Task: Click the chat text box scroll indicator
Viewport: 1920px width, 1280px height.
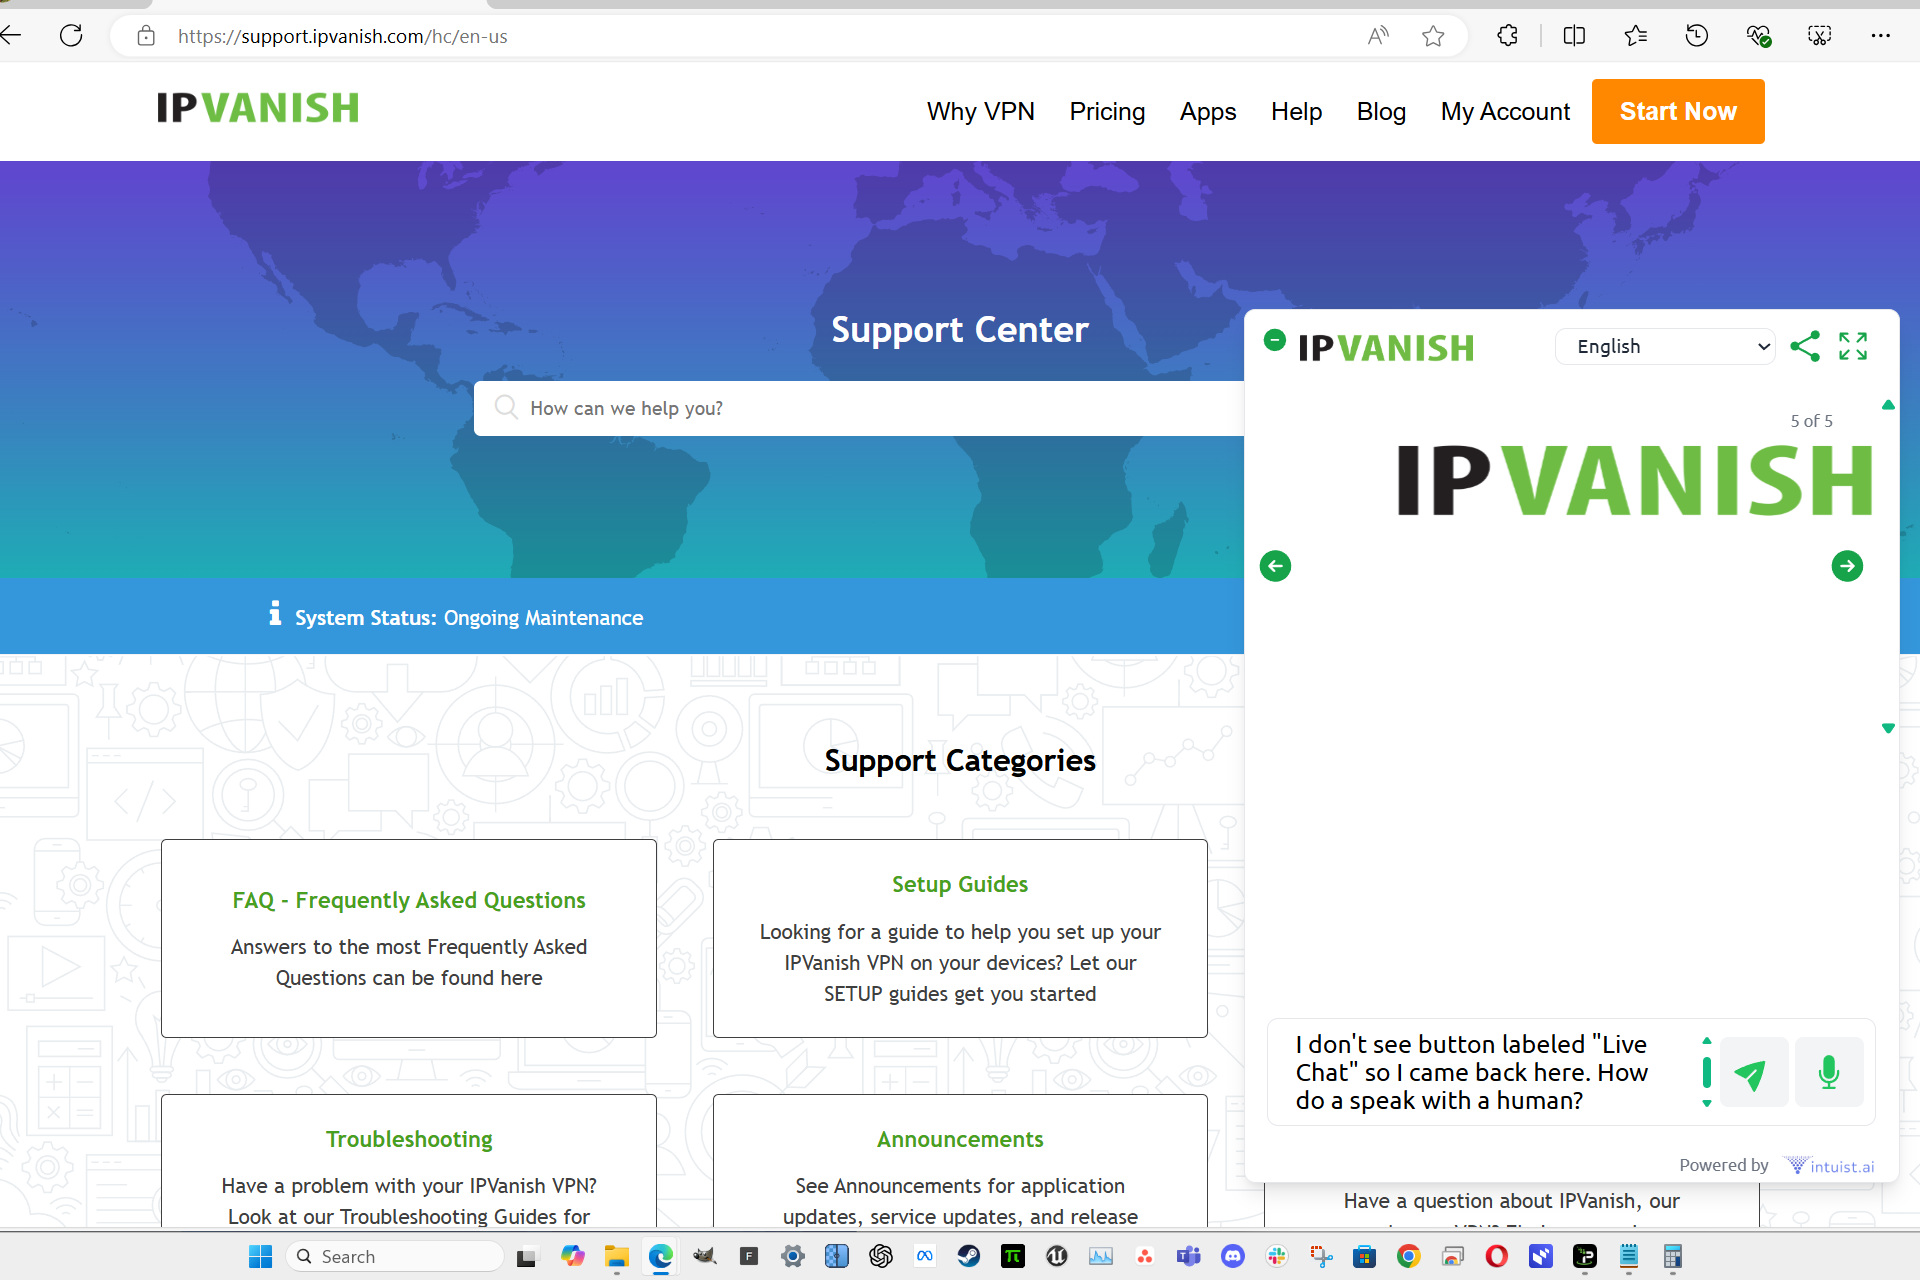Action: tap(1707, 1072)
